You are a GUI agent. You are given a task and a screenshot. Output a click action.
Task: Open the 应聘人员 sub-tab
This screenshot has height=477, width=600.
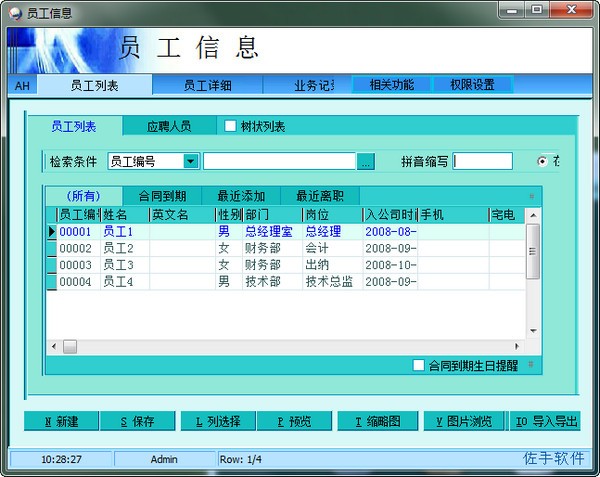click(168, 126)
